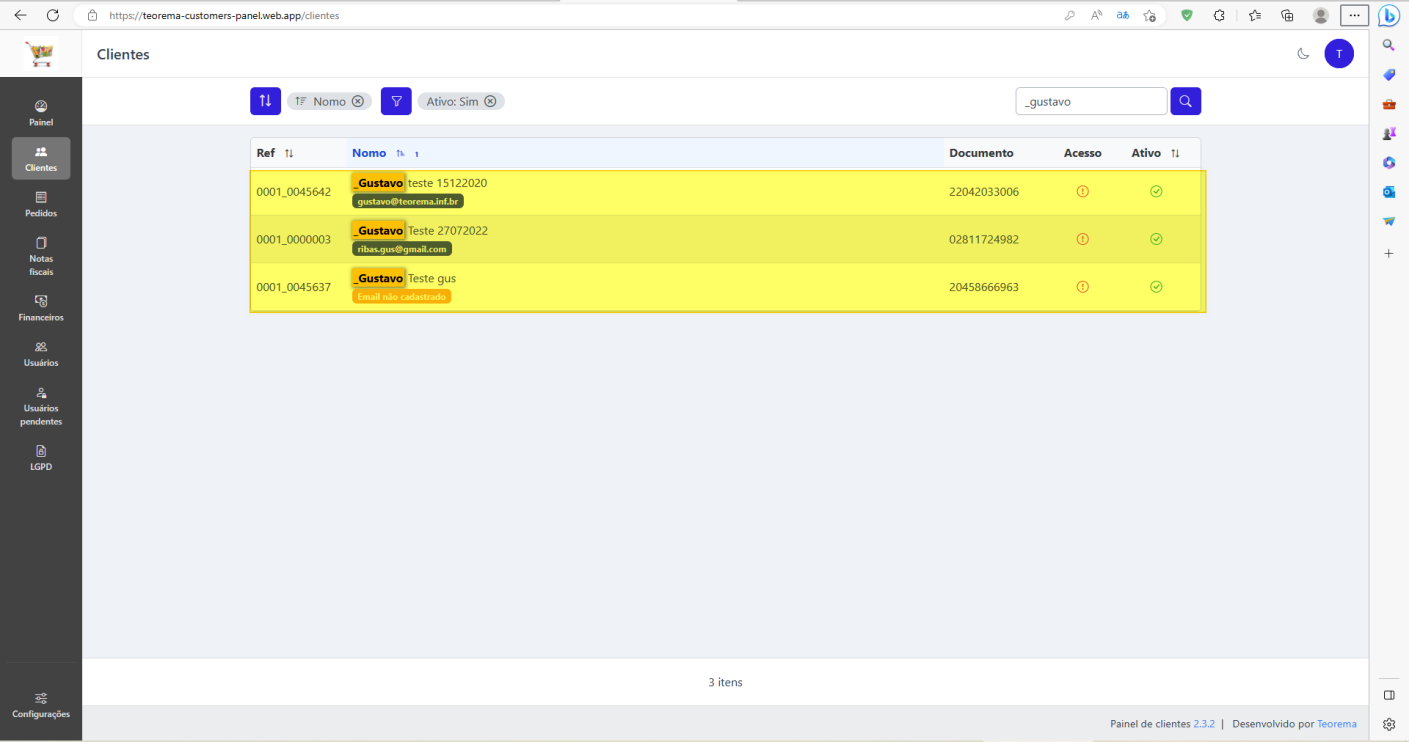Open the Painel sidebar section
The width and height of the screenshot is (1409, 742).
coord(41,113)
